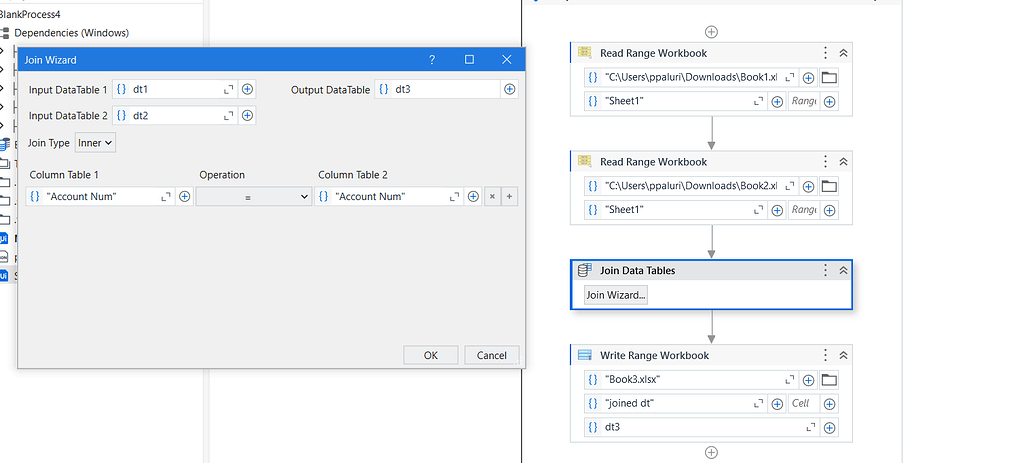Click the Join Wizard... button in activity
The image size is (1035, 463).
coord(616,295)
